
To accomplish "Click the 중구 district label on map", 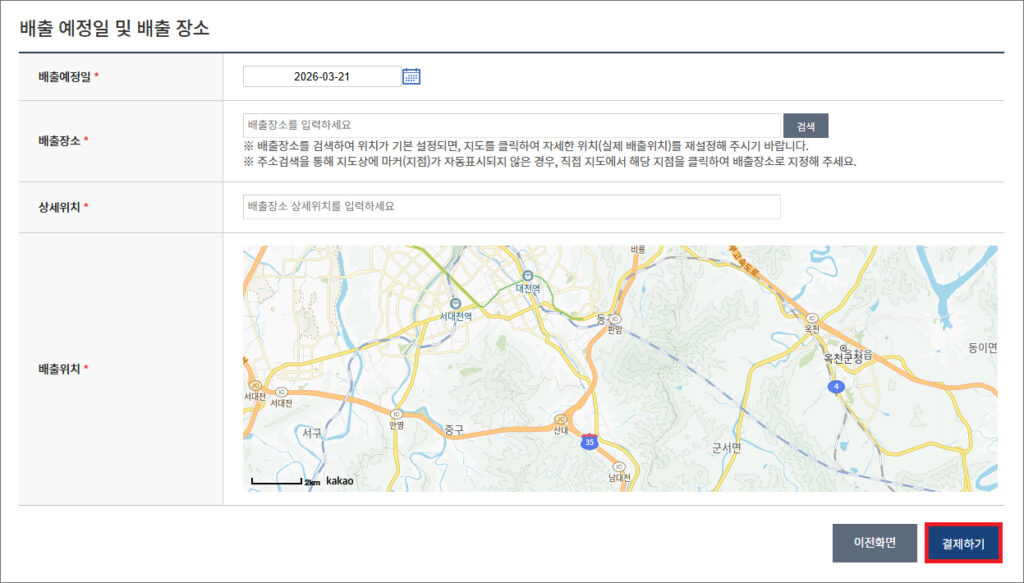I will [x=454, y=430].
